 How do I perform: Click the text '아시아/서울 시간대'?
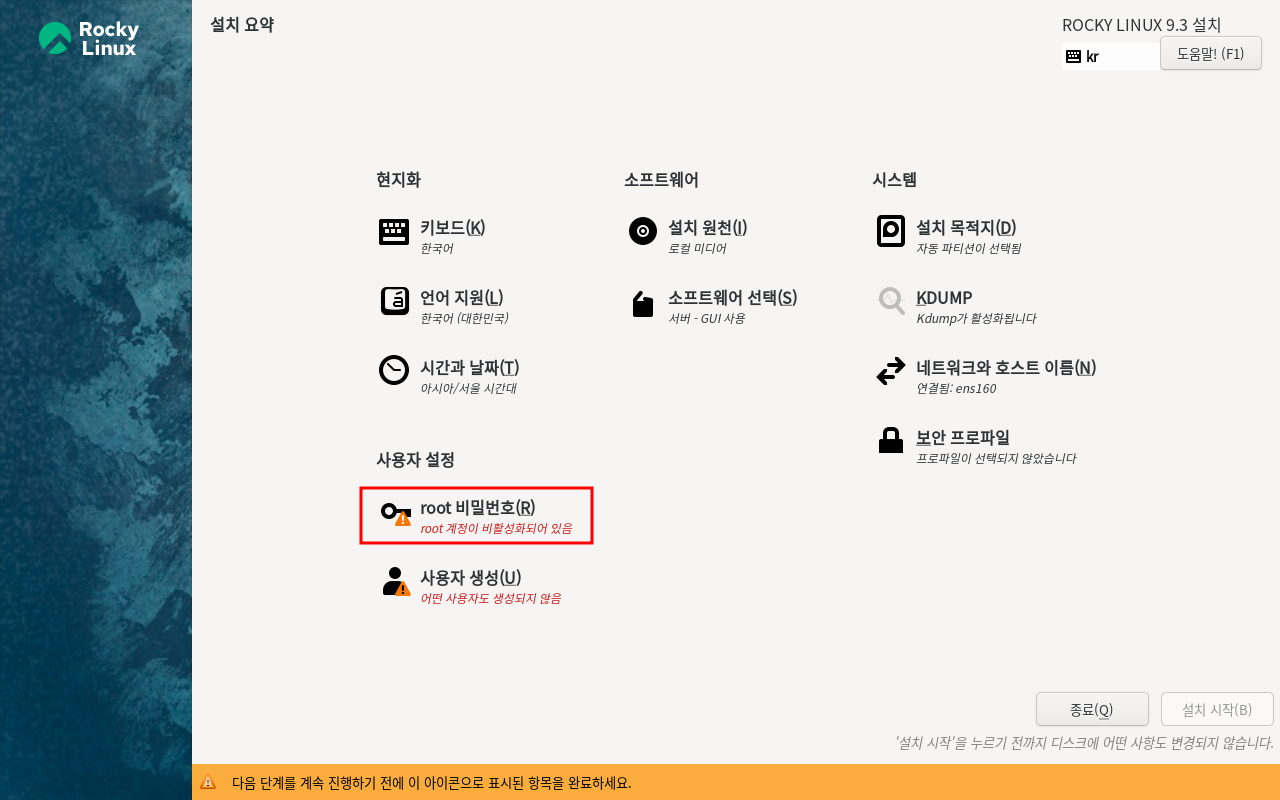(468, 388)
